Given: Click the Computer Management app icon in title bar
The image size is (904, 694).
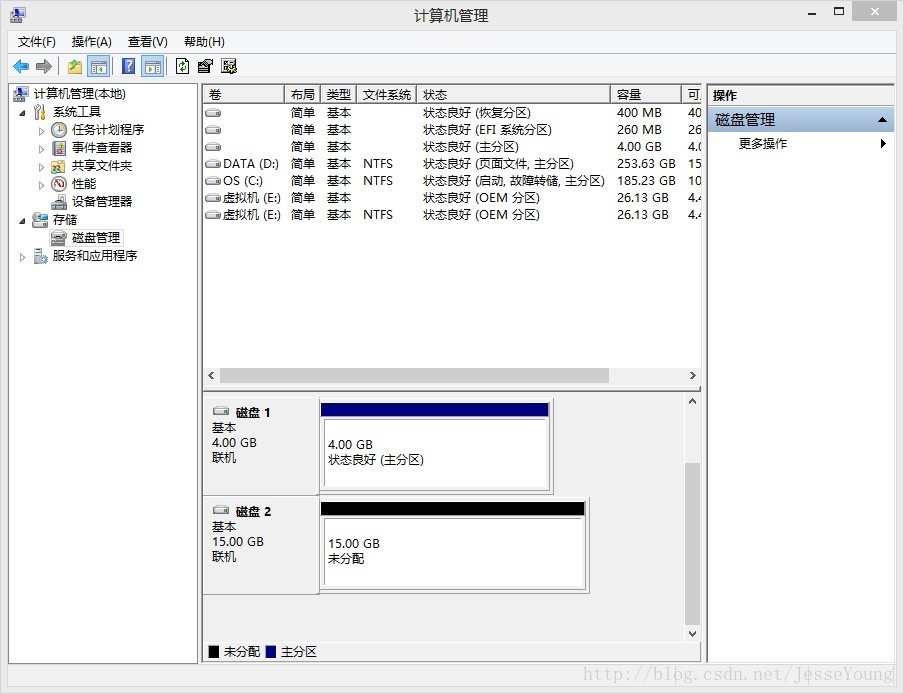Looking at the screenshot, I should point(18,14).
